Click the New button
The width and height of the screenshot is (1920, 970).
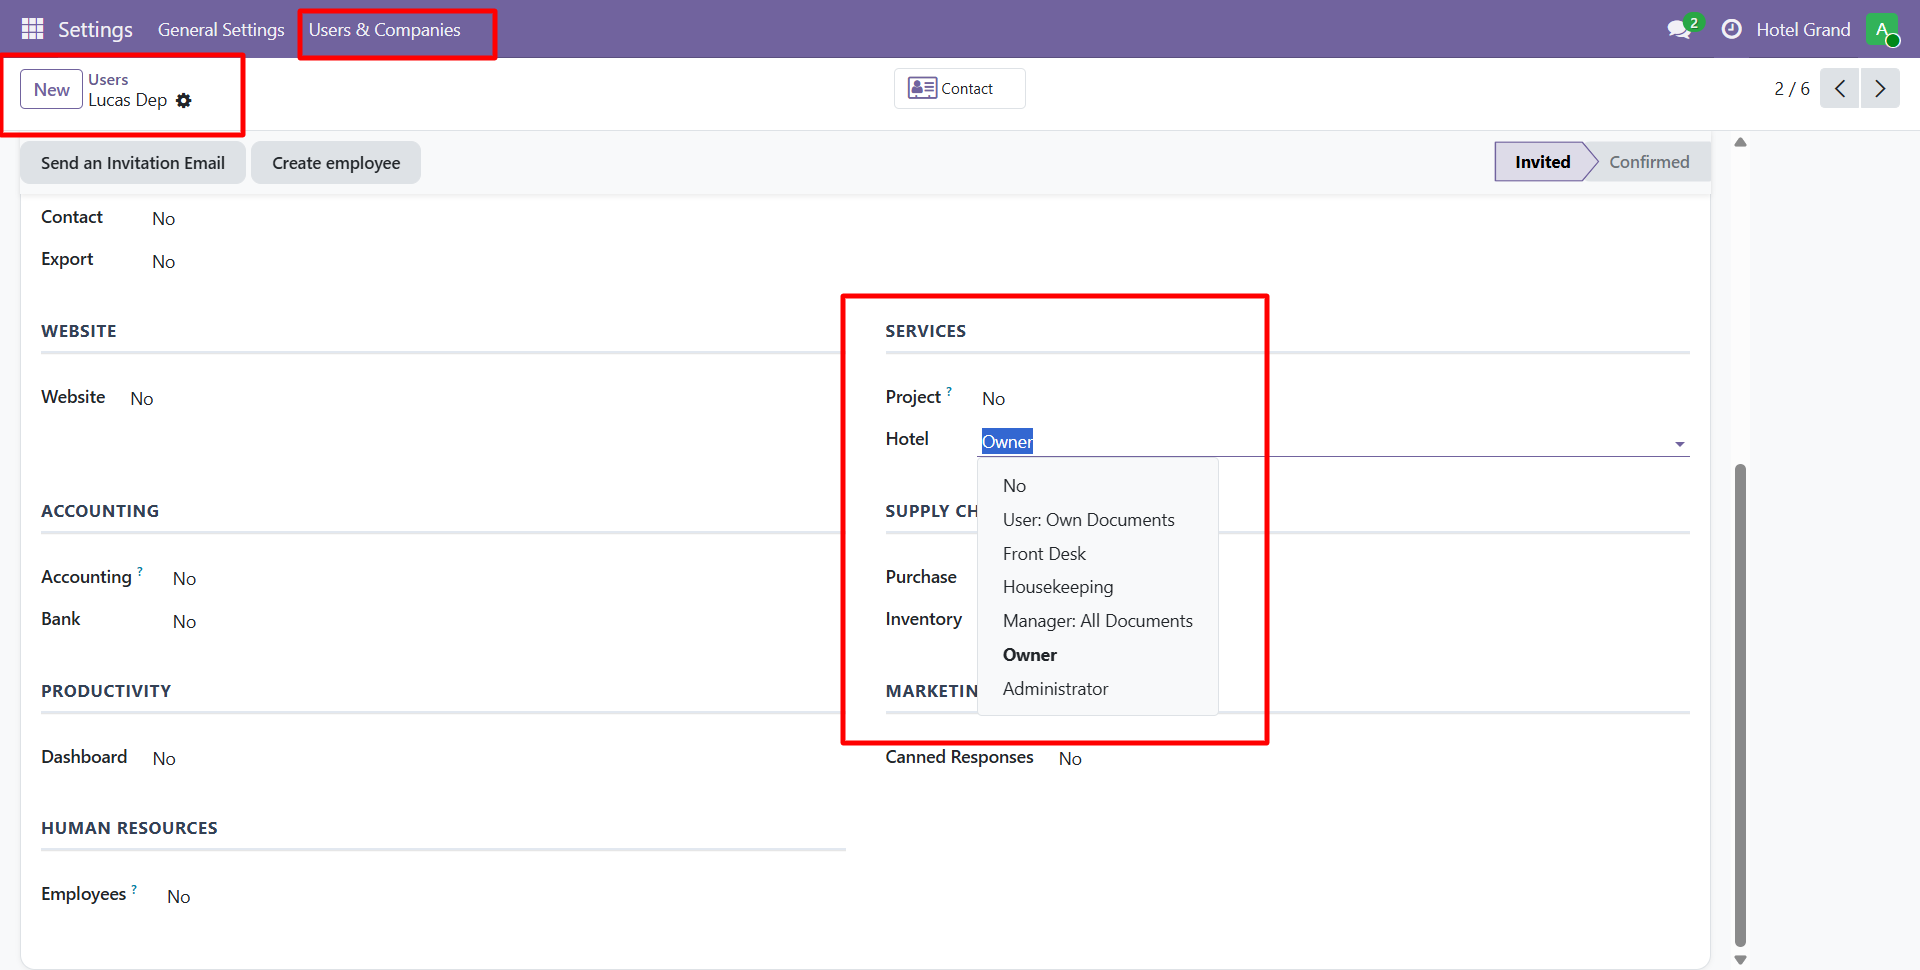coord(51,90)
